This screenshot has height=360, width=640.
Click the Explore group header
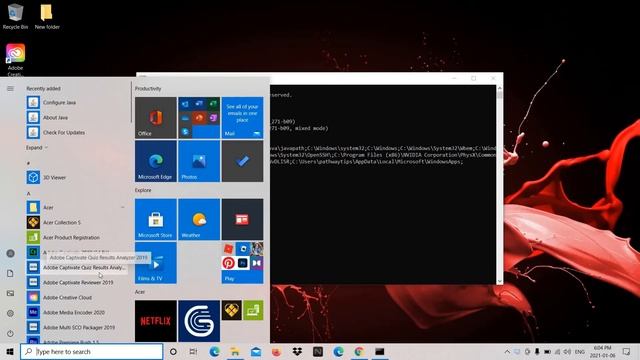pyautogui.click(x=143, y=190)
